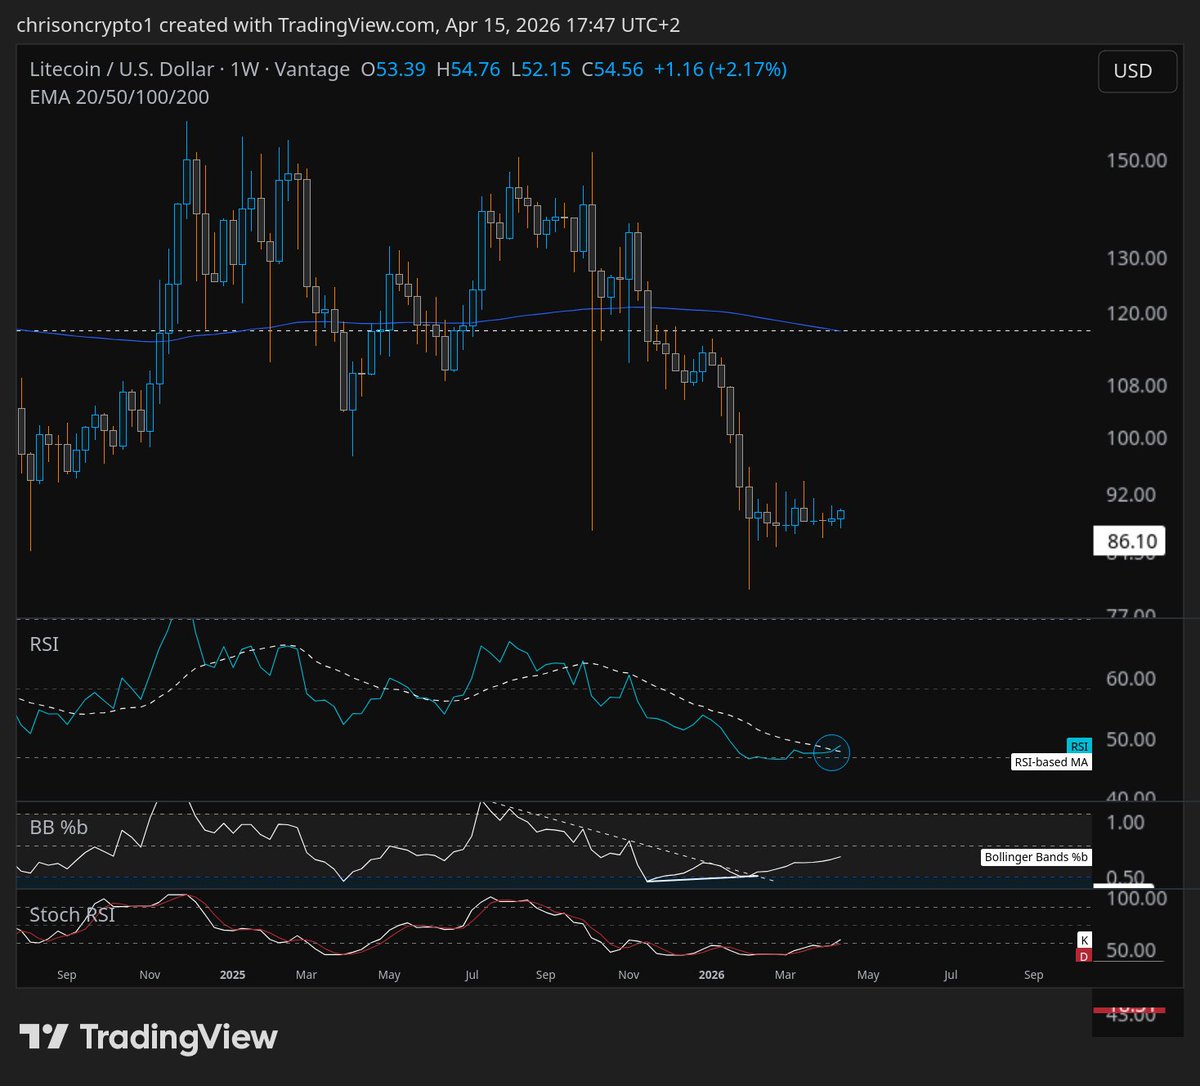Click the 2025 label on time axis
Viewport: 1200px width, 1086px height.
pos(232,974)
